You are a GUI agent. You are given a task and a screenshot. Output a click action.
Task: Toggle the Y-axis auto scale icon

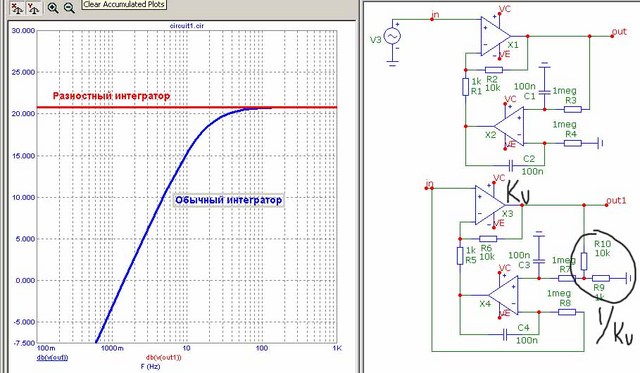pyautogui.click(x=33, y=8)
